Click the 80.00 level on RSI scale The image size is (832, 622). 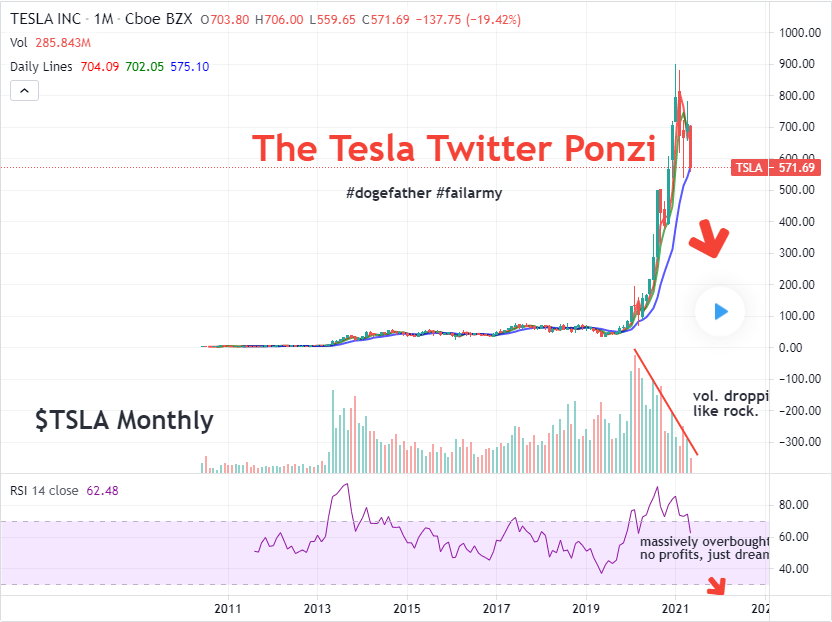(794, 505)
